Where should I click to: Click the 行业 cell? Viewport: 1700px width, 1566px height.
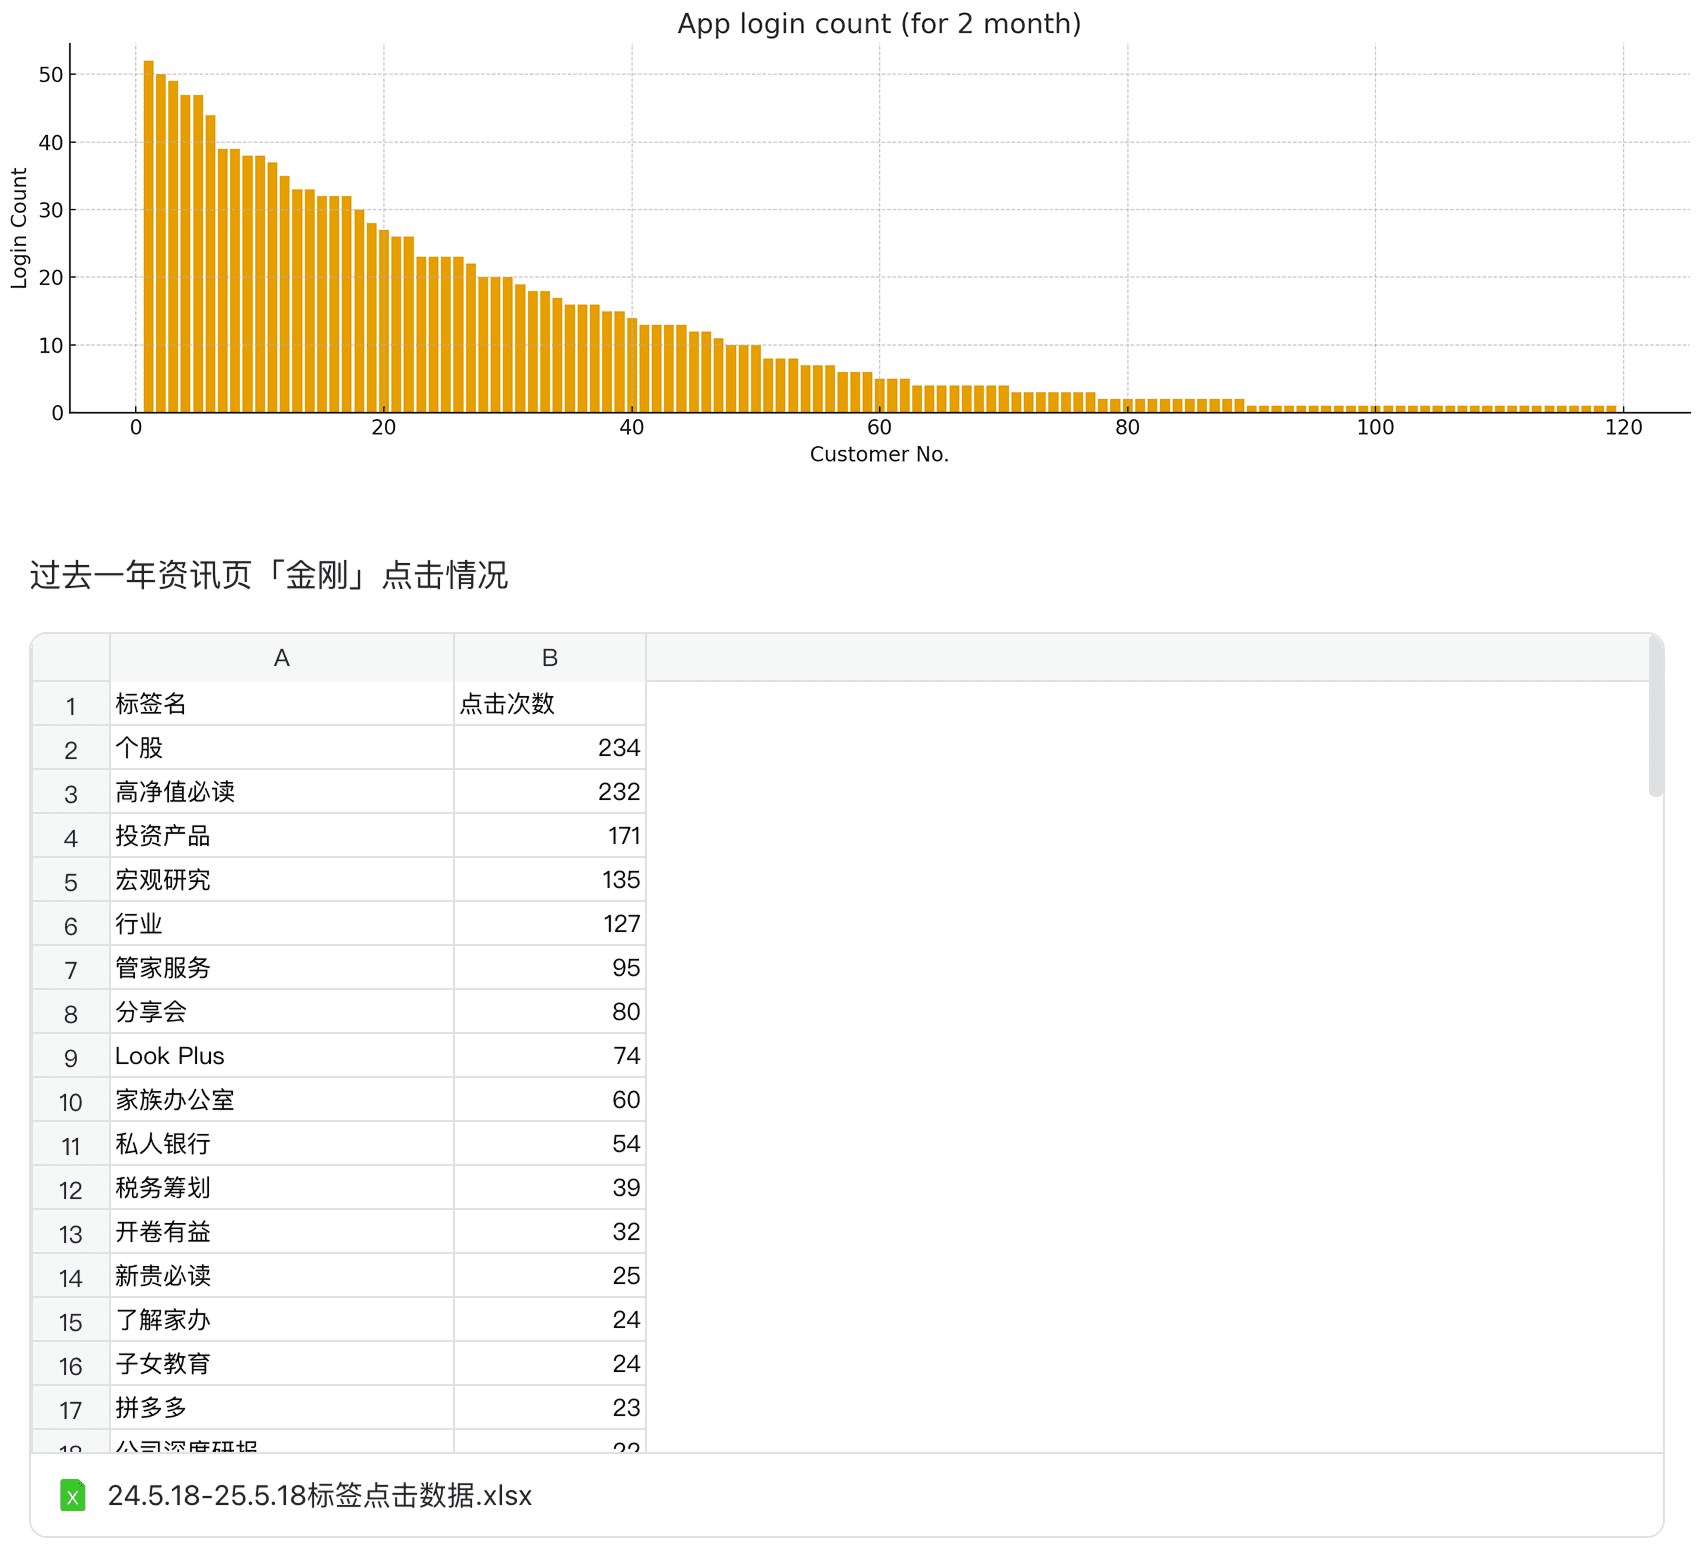282,924
